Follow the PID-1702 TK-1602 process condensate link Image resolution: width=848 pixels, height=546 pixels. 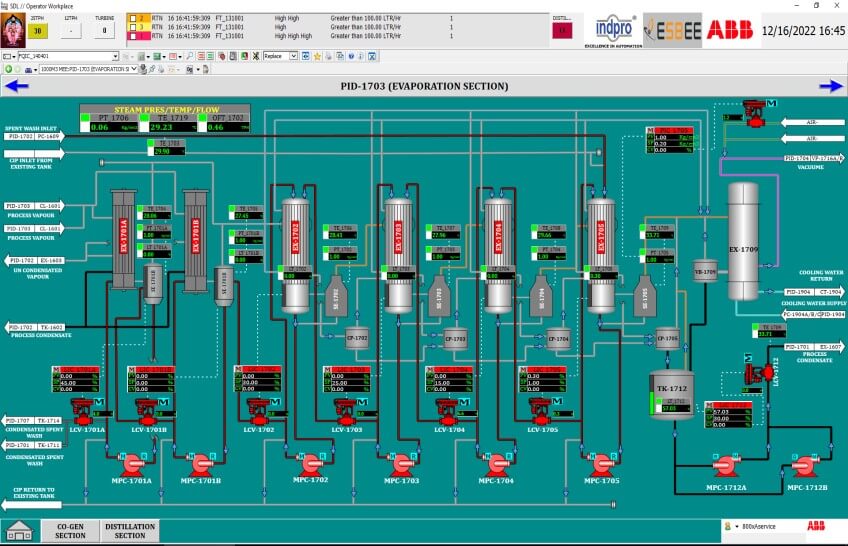(x=35, y=328)
